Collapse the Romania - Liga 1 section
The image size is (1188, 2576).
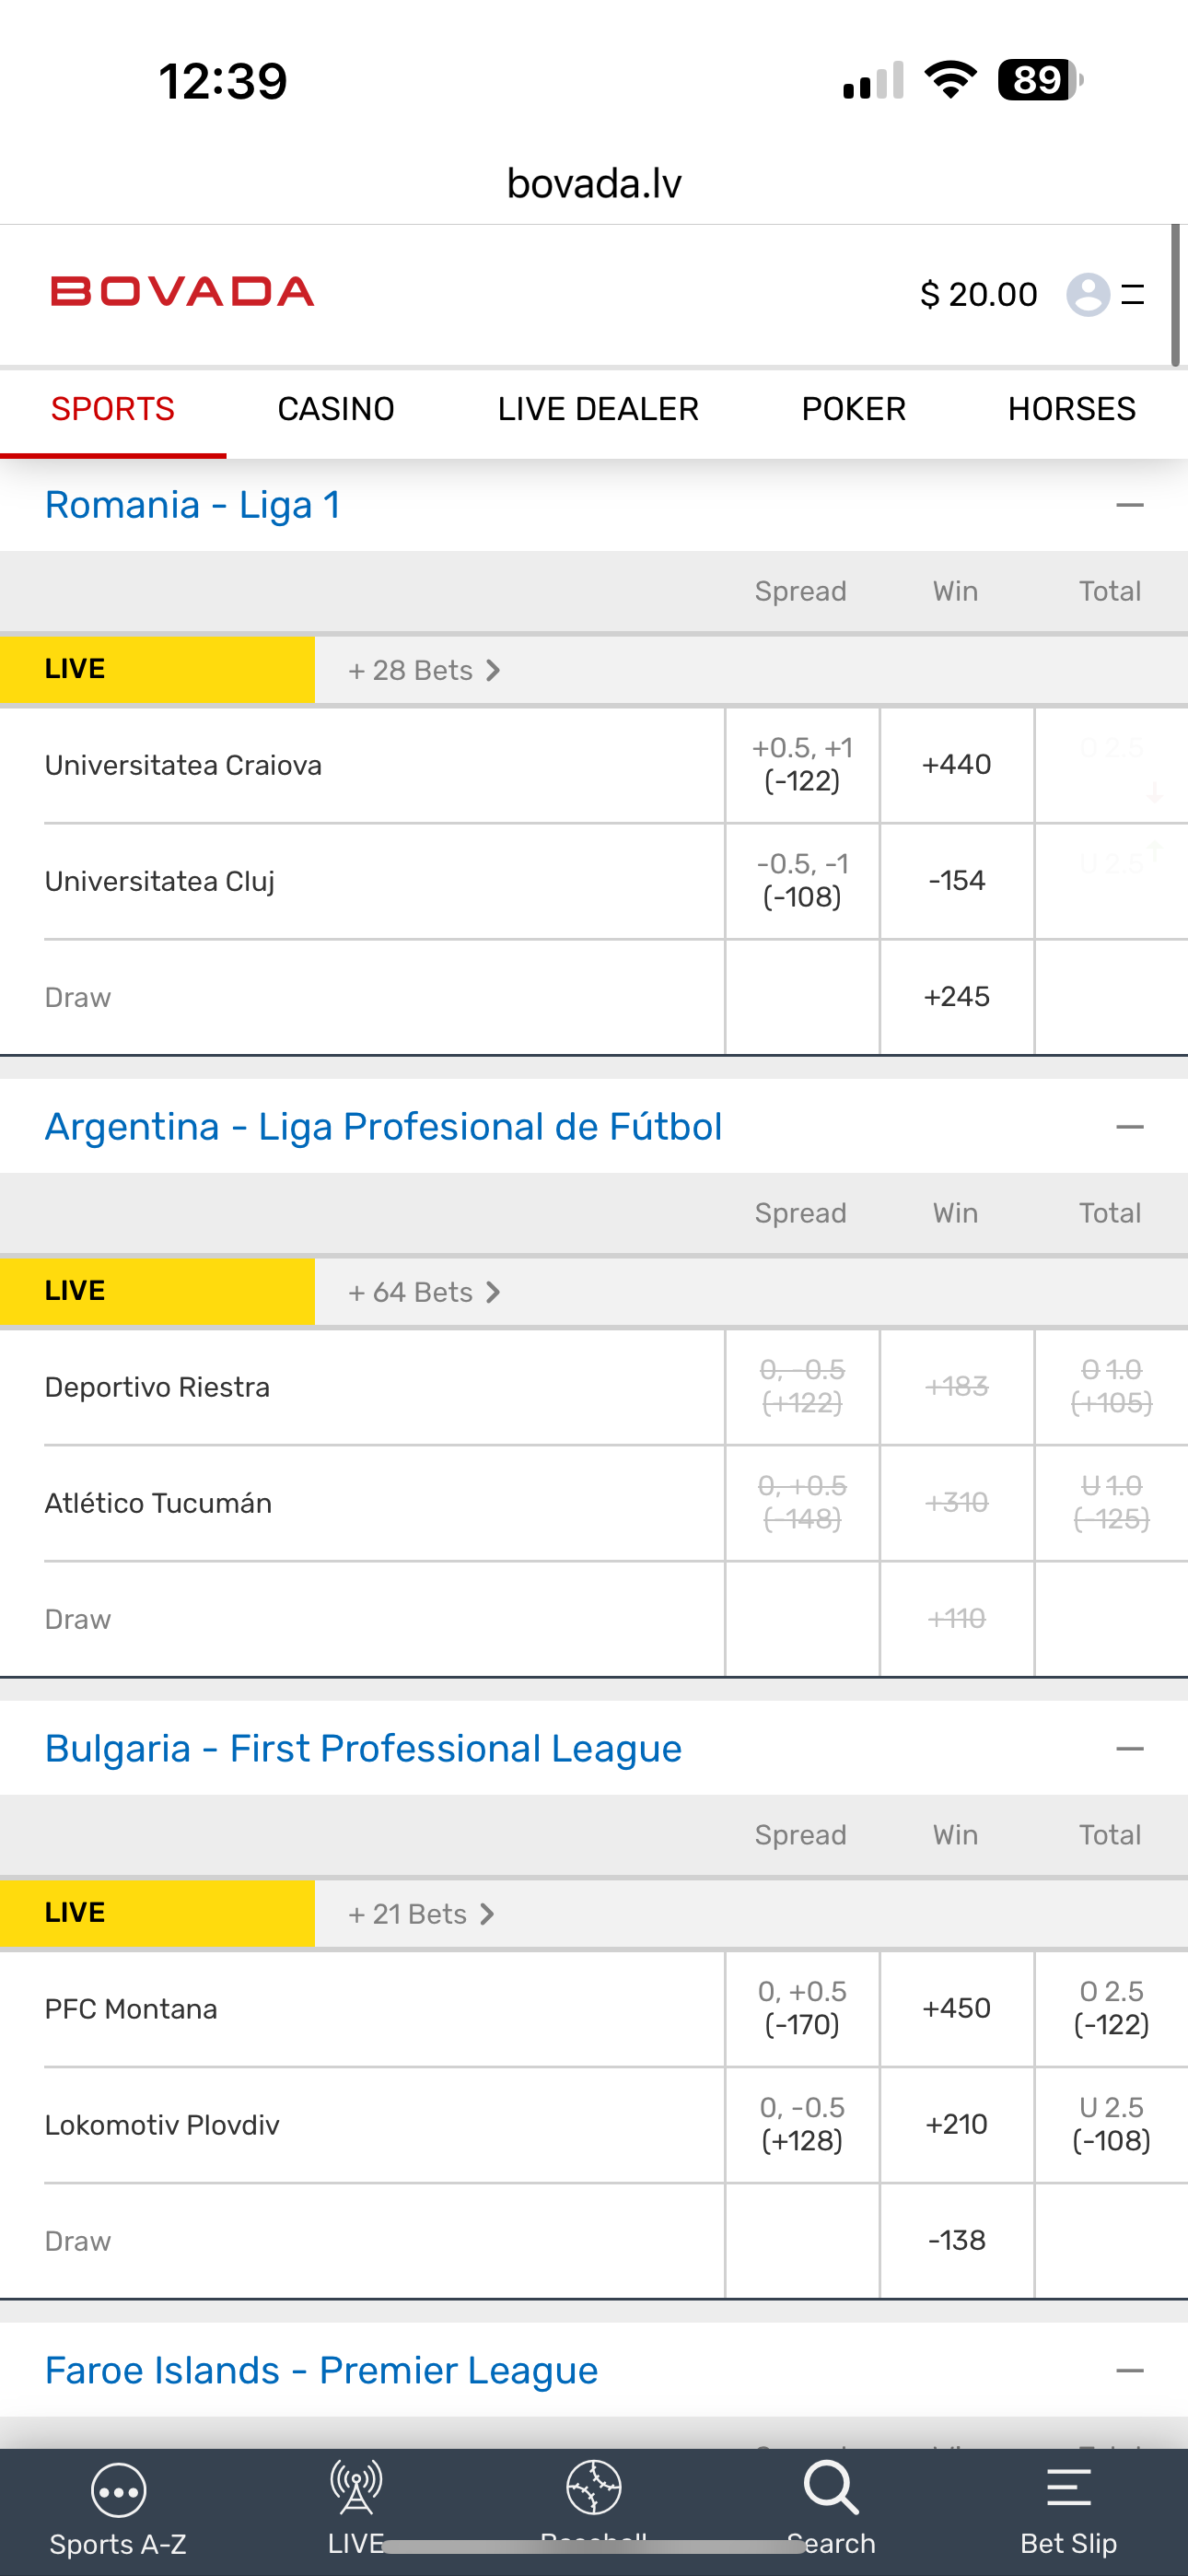pyautogui.click(x=1129, y=506)
